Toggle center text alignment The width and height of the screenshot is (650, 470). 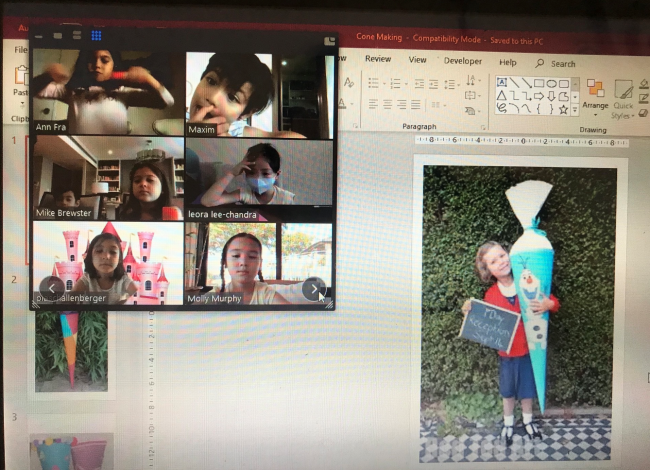387,104
